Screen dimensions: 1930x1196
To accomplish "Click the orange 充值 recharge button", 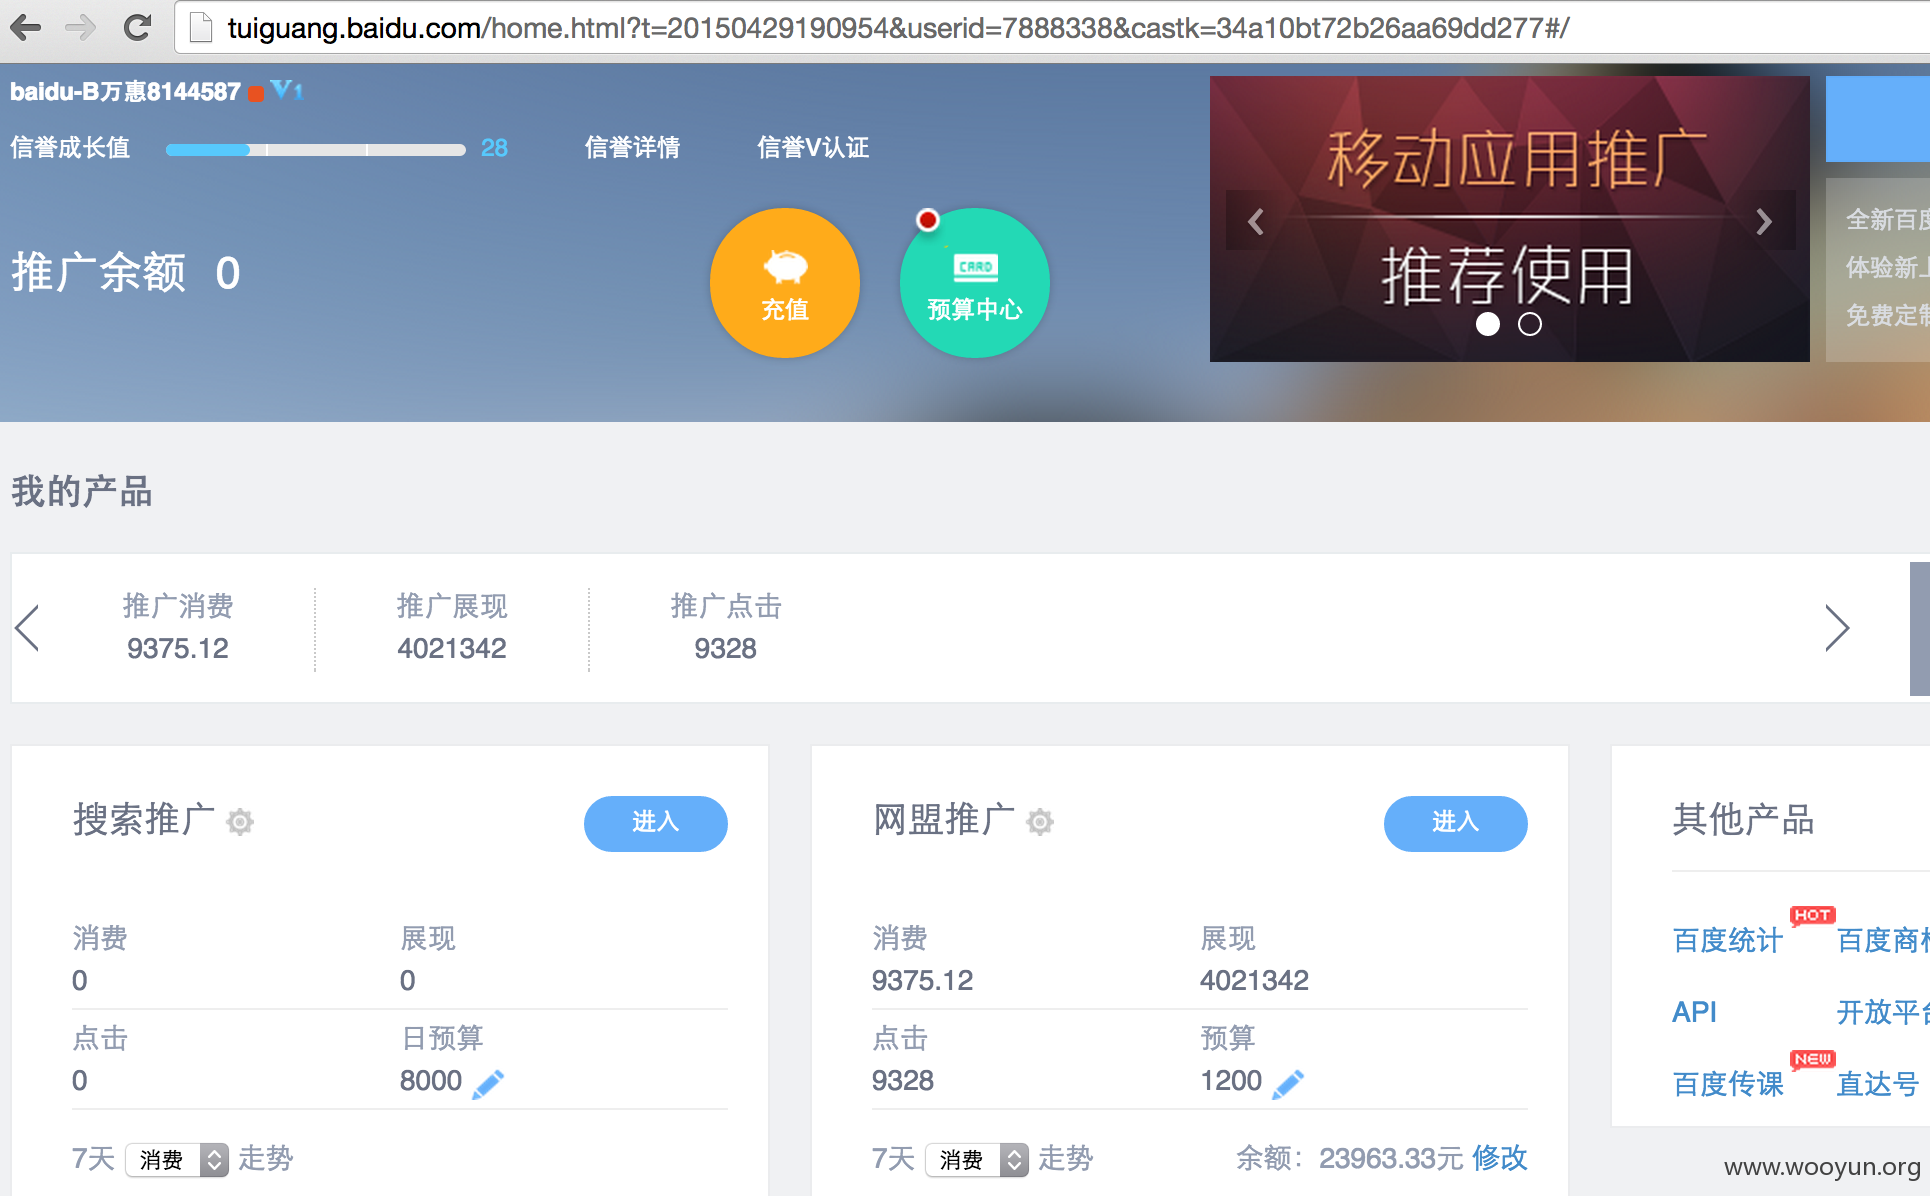I will coord(785,283).
